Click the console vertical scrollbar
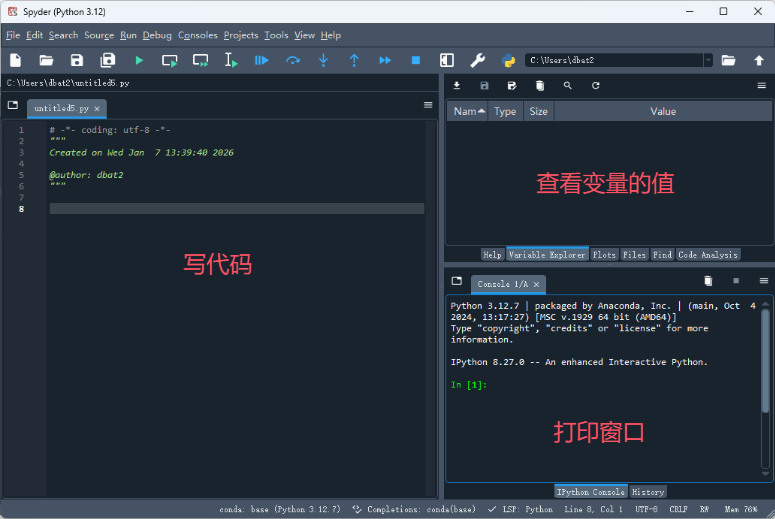 click(x=765, y=361)
